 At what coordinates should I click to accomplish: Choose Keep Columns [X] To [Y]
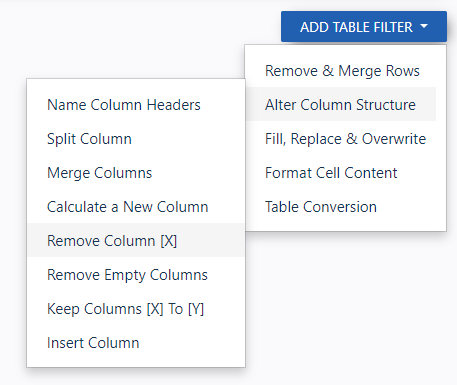click(x=136, y=309)
